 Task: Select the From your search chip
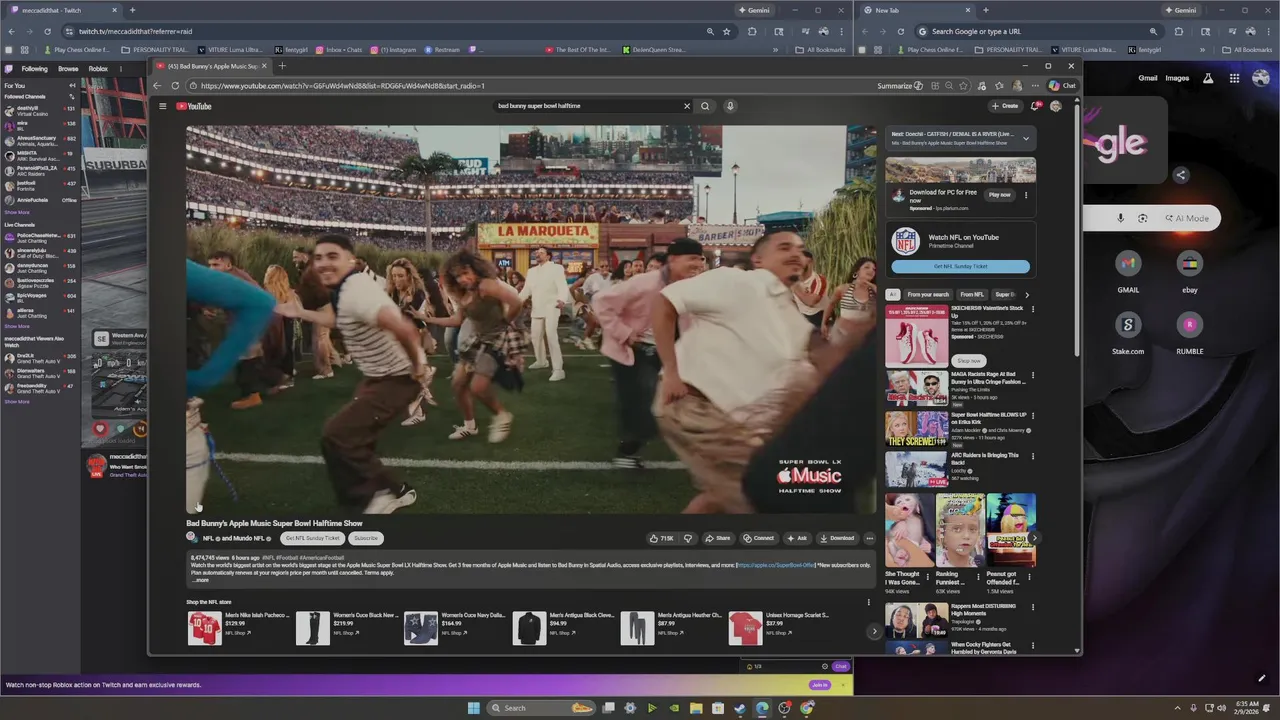click(928, 295)
